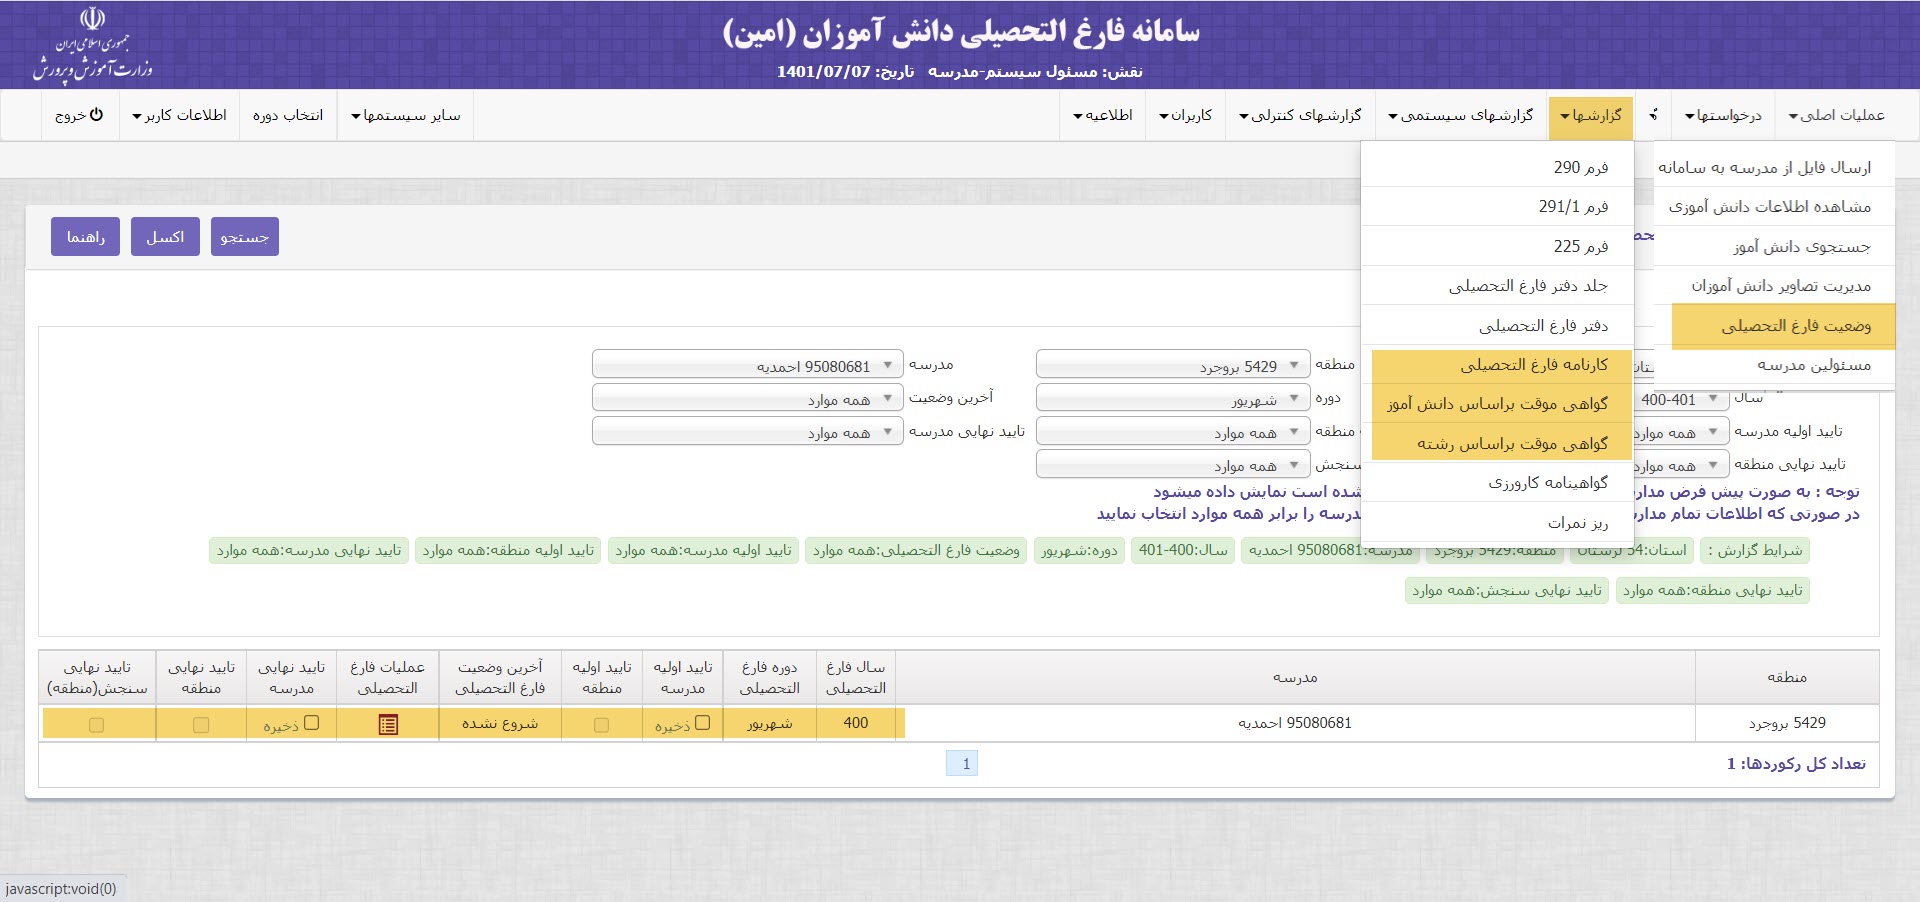Go to page 1 in pagination
Screen dimensions: 1920x902
(x=962, y=763)
